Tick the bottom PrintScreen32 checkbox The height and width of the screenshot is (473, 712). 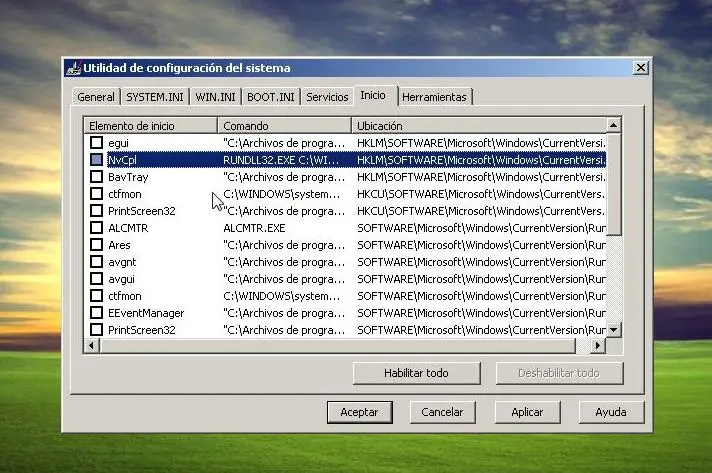(x=96, y=330)
